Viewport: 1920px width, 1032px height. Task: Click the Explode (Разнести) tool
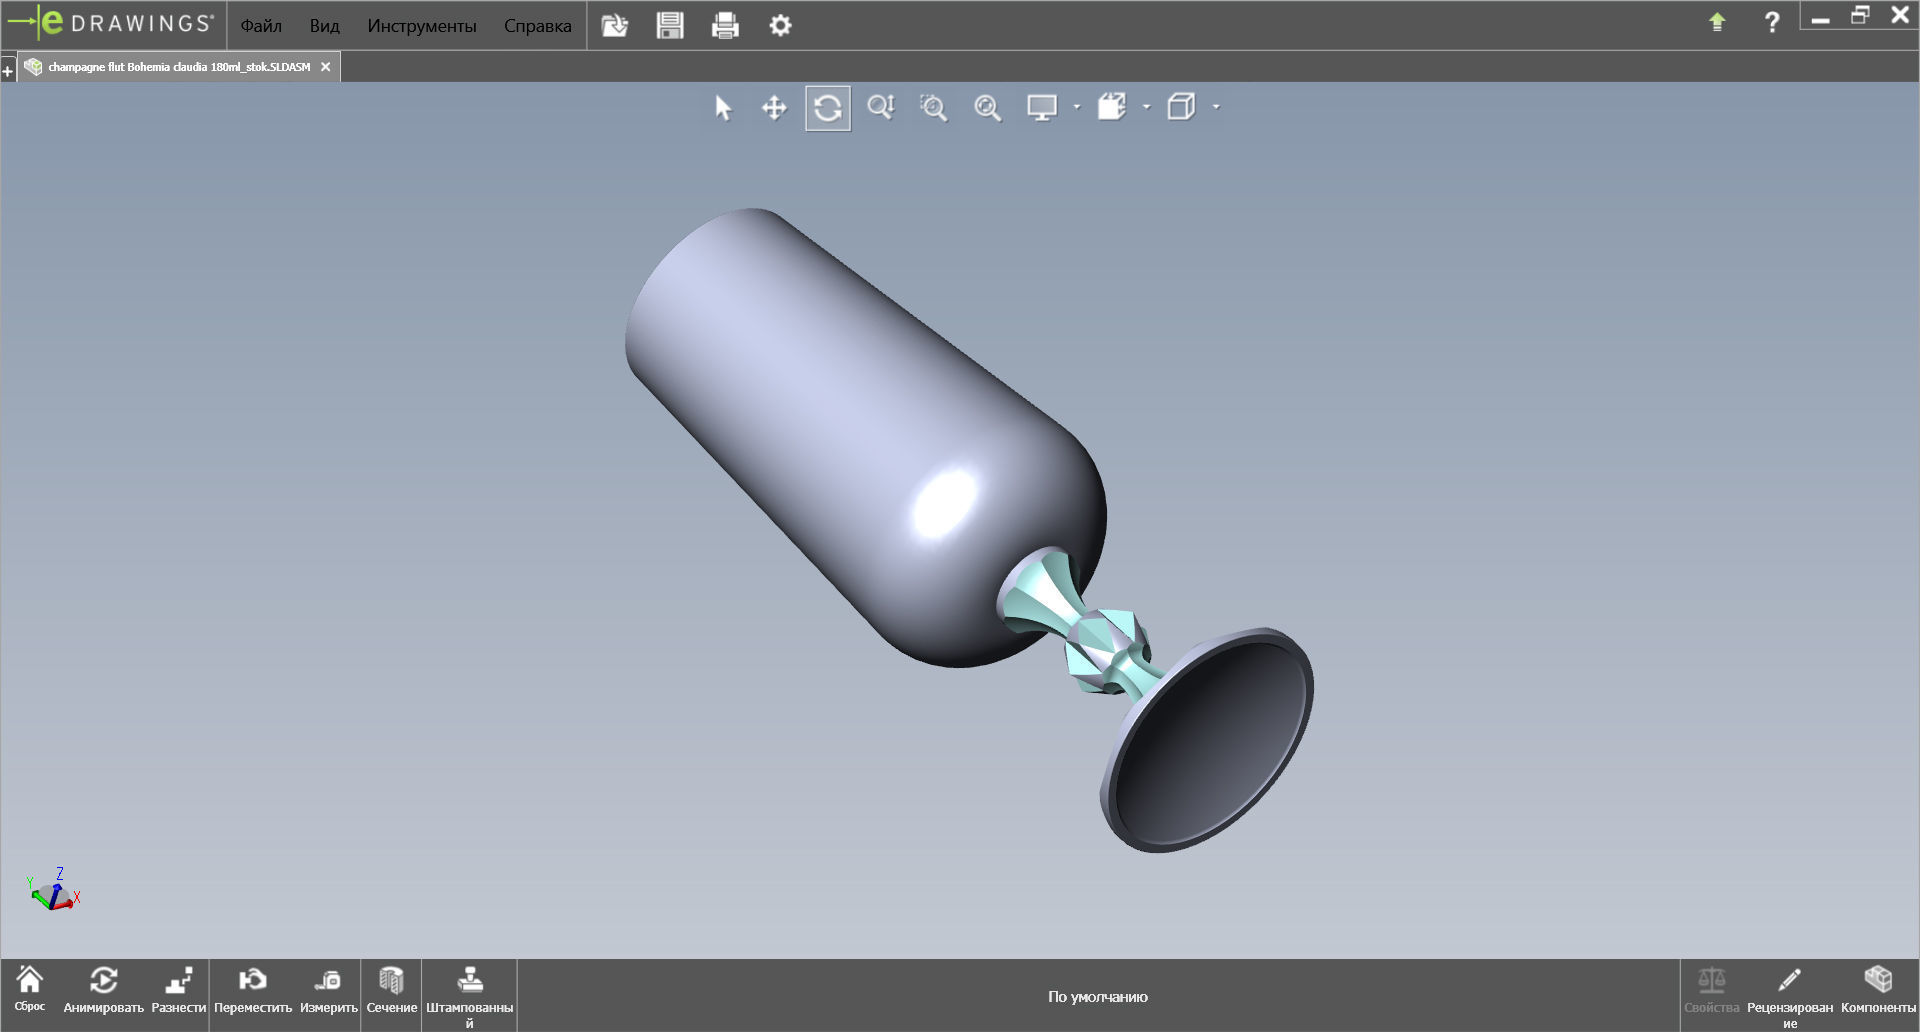(x=178, y=990)
